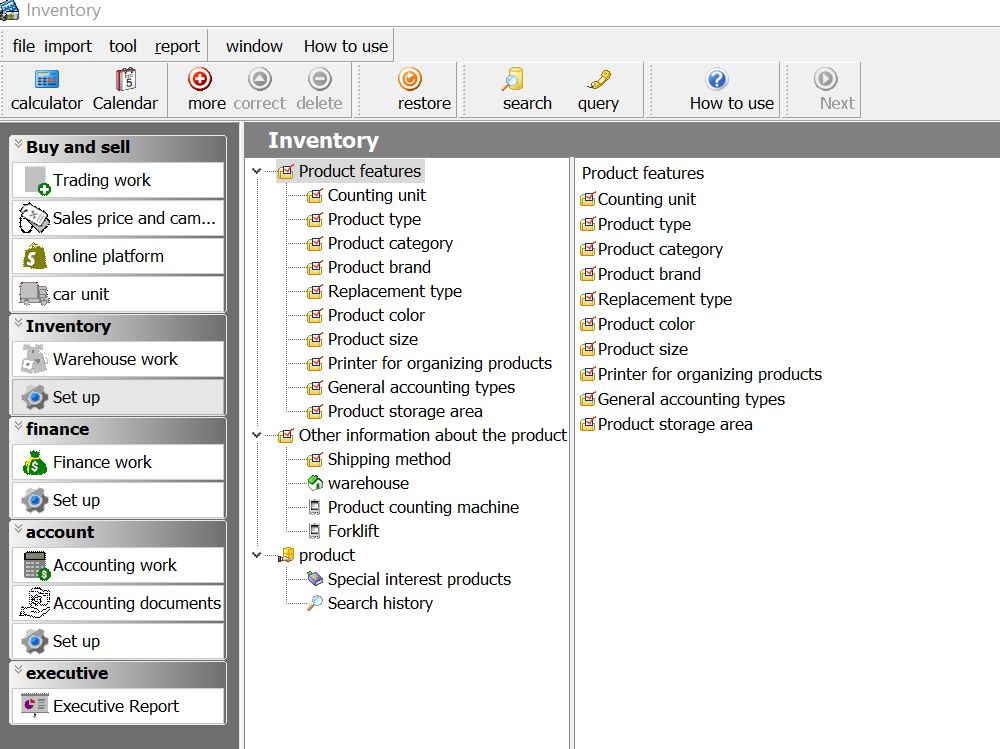The height and width of the screenshot is (749, 1000).
Task: Collapse the Product features tree node
Action: 256,172
